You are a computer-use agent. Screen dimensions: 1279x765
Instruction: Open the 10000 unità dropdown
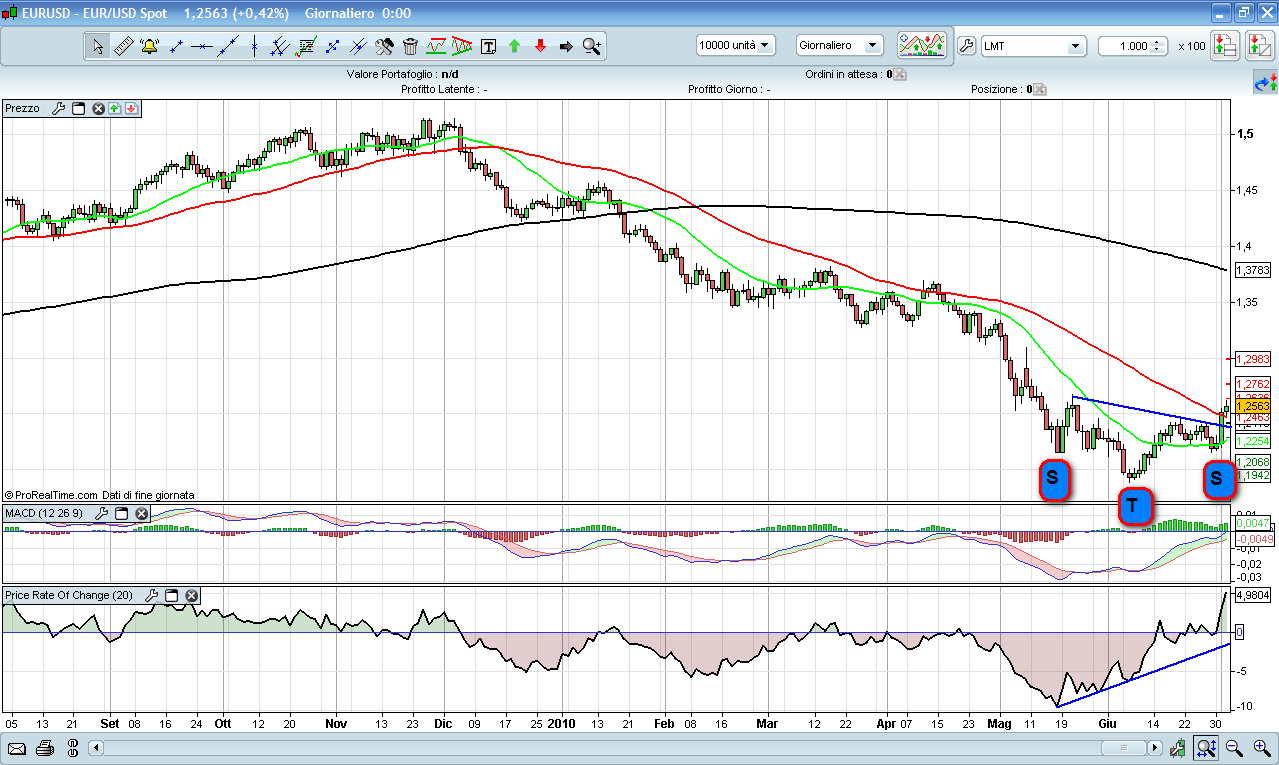click(736, 46)
